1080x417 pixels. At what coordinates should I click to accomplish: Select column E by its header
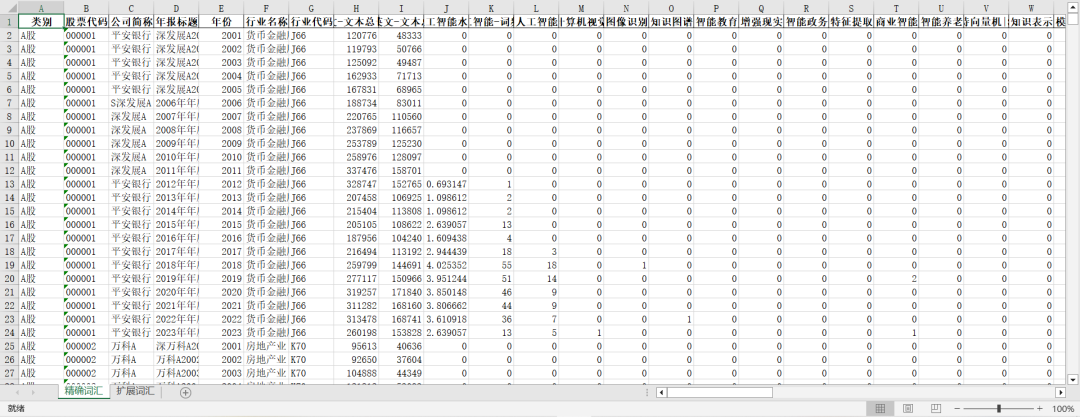(221, 8)
